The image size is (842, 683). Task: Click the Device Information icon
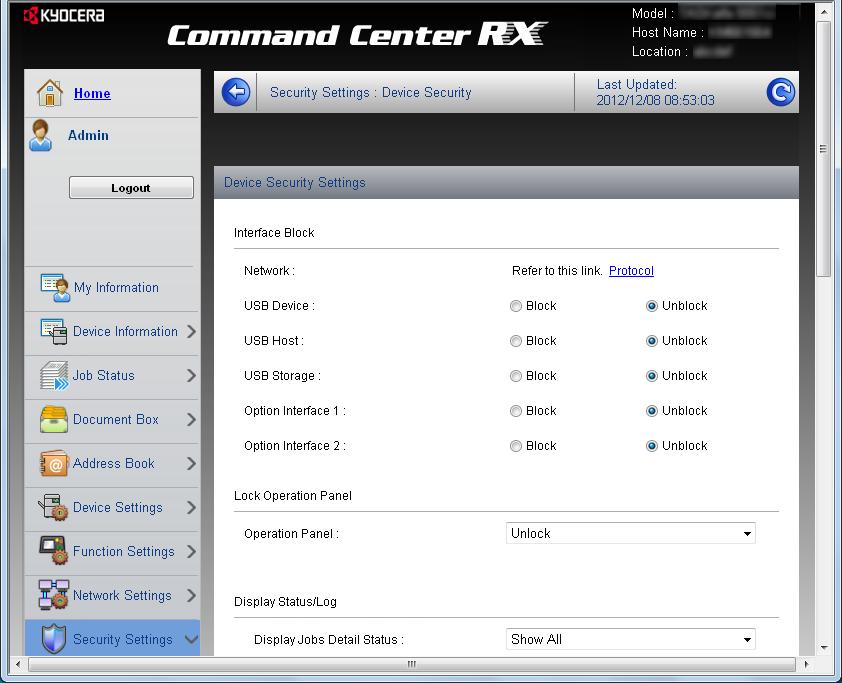pos(54,331)
